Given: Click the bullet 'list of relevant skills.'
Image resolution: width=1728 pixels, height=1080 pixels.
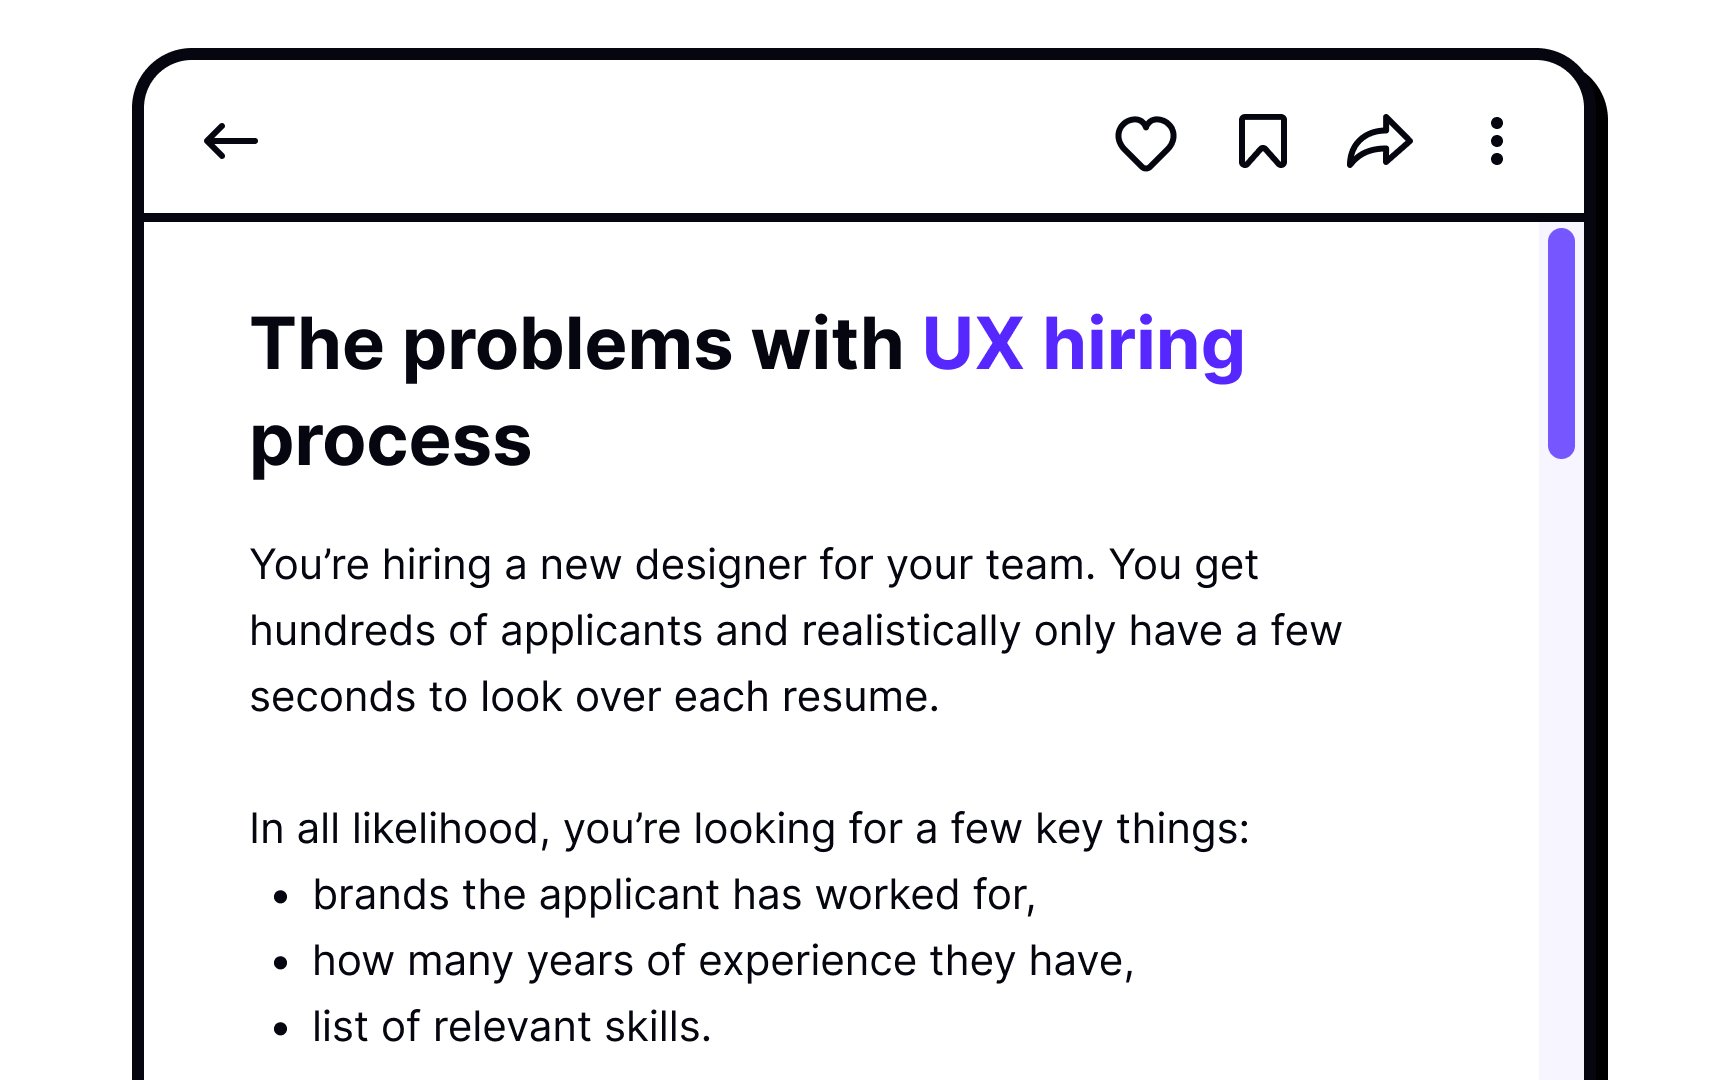Looking at the screenshot, I should [512, 1027].
